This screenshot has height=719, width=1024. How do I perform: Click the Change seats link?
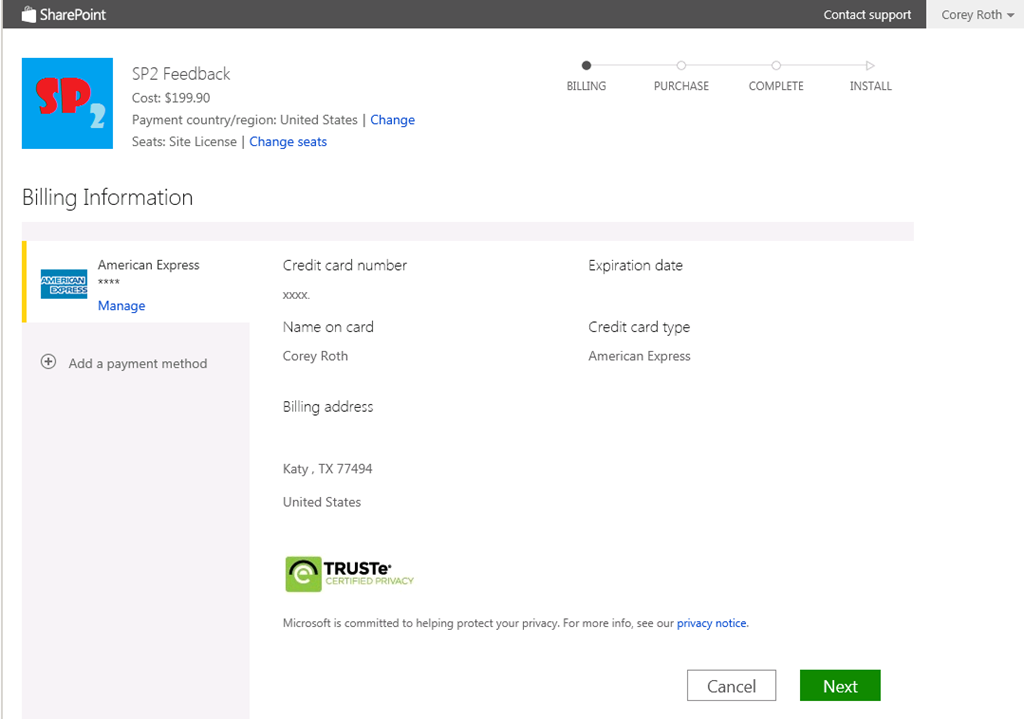pos(288,142)
